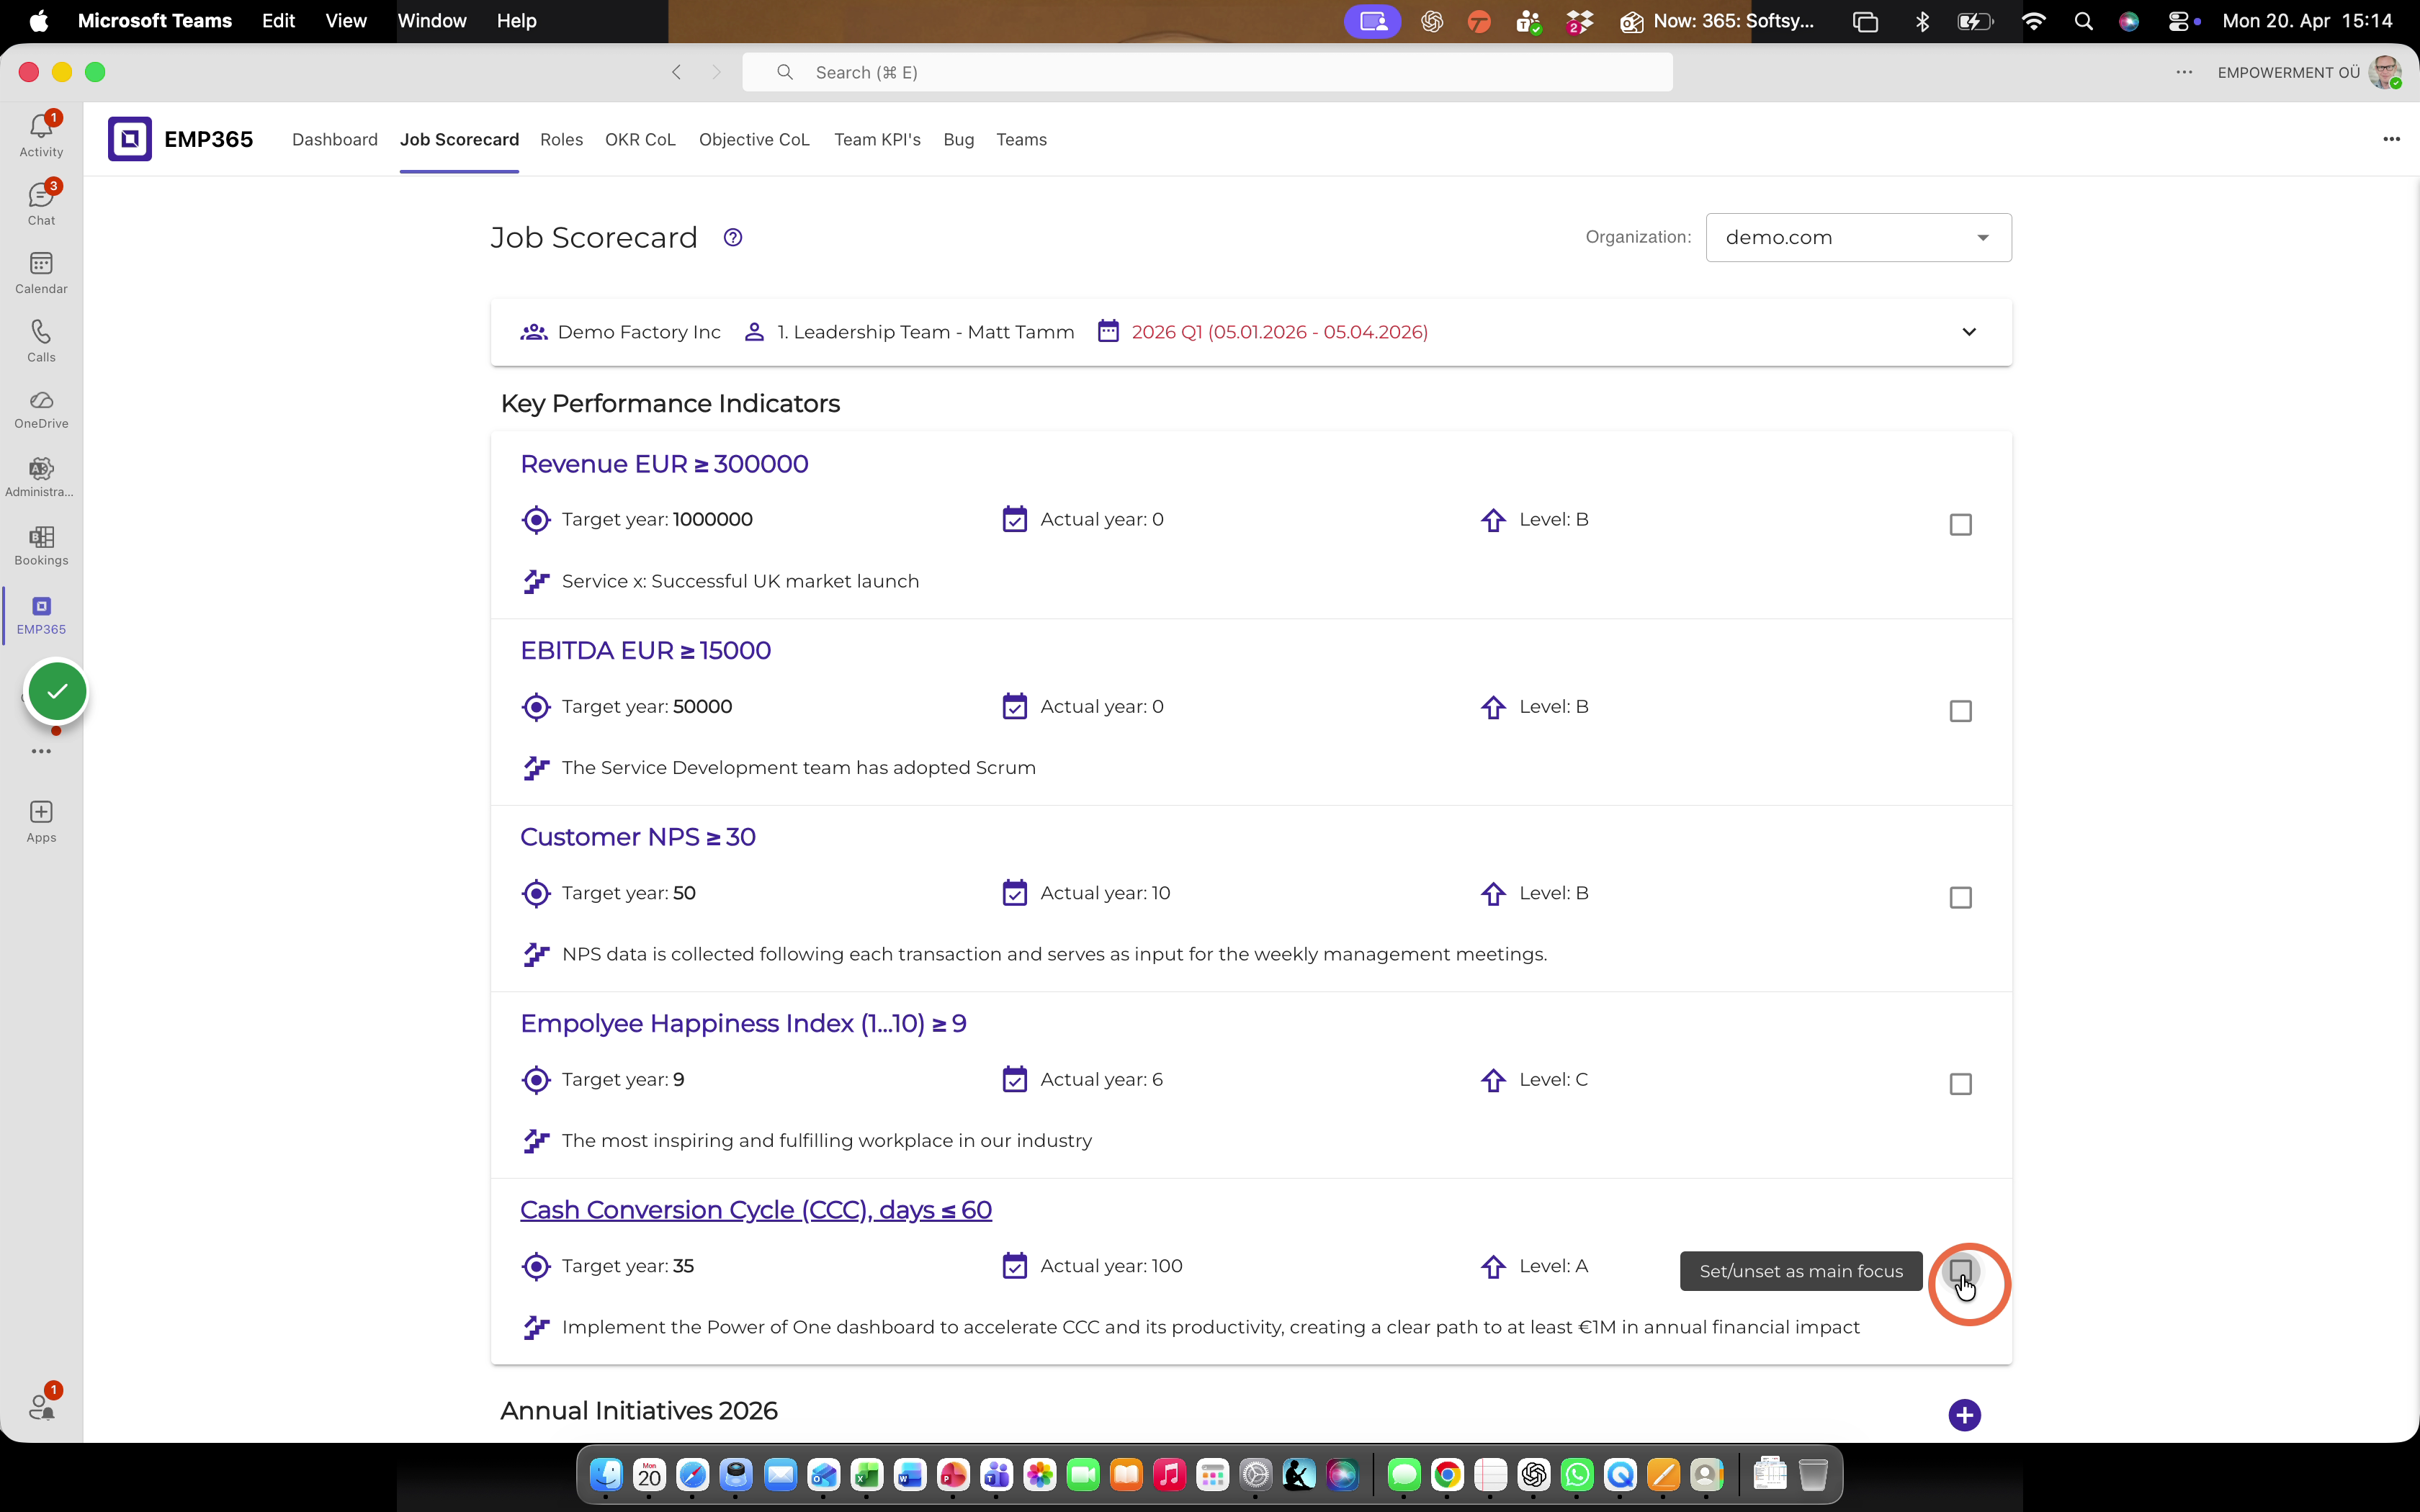Viewport: 2420px width, 1512px height.
Task: Open the Help menu in the menu bar
Action: click(x=516, y=21)
